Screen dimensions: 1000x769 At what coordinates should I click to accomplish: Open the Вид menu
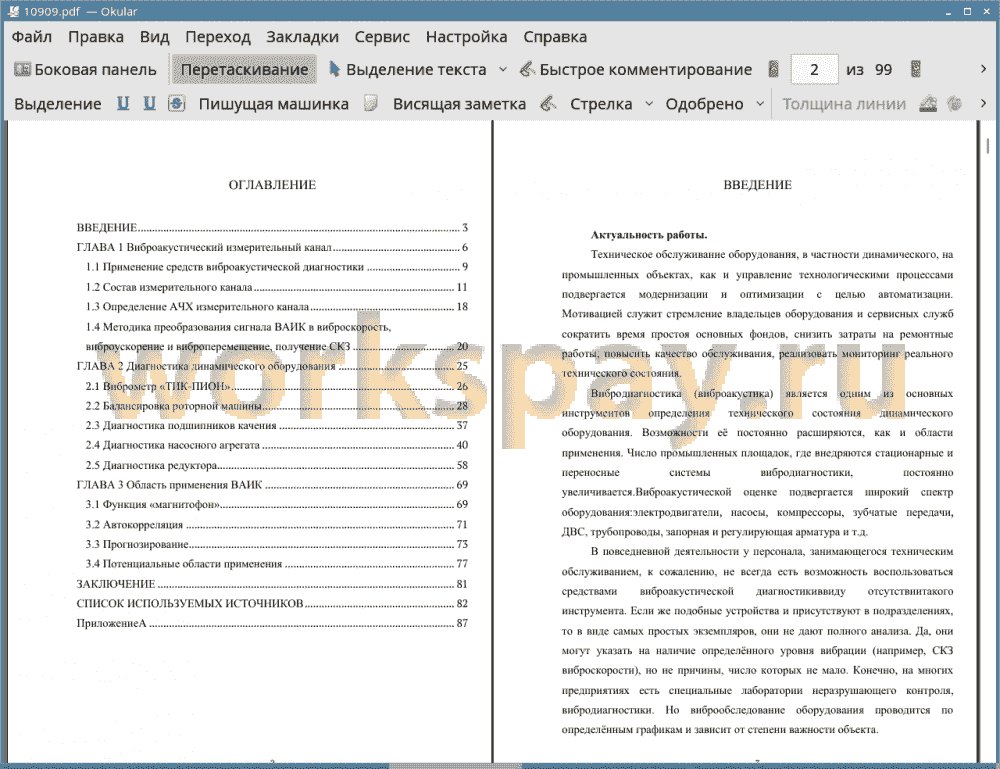(x=154, y=37)
